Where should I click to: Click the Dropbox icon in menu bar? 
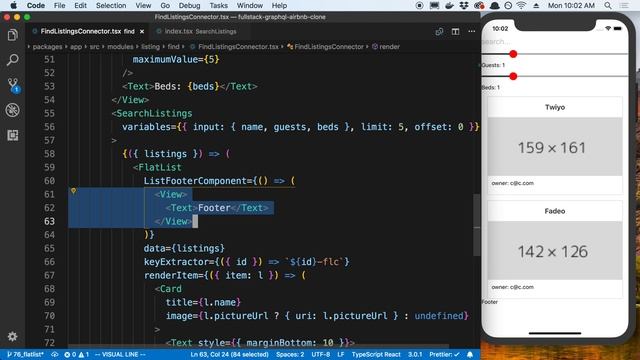pyautogui.click(x=464, y=5)
